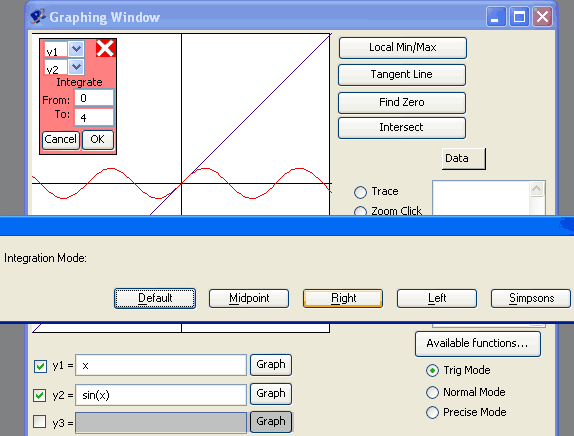Close the red Integrate panel with X
This screenshot has width=574, height=436.
105,49
